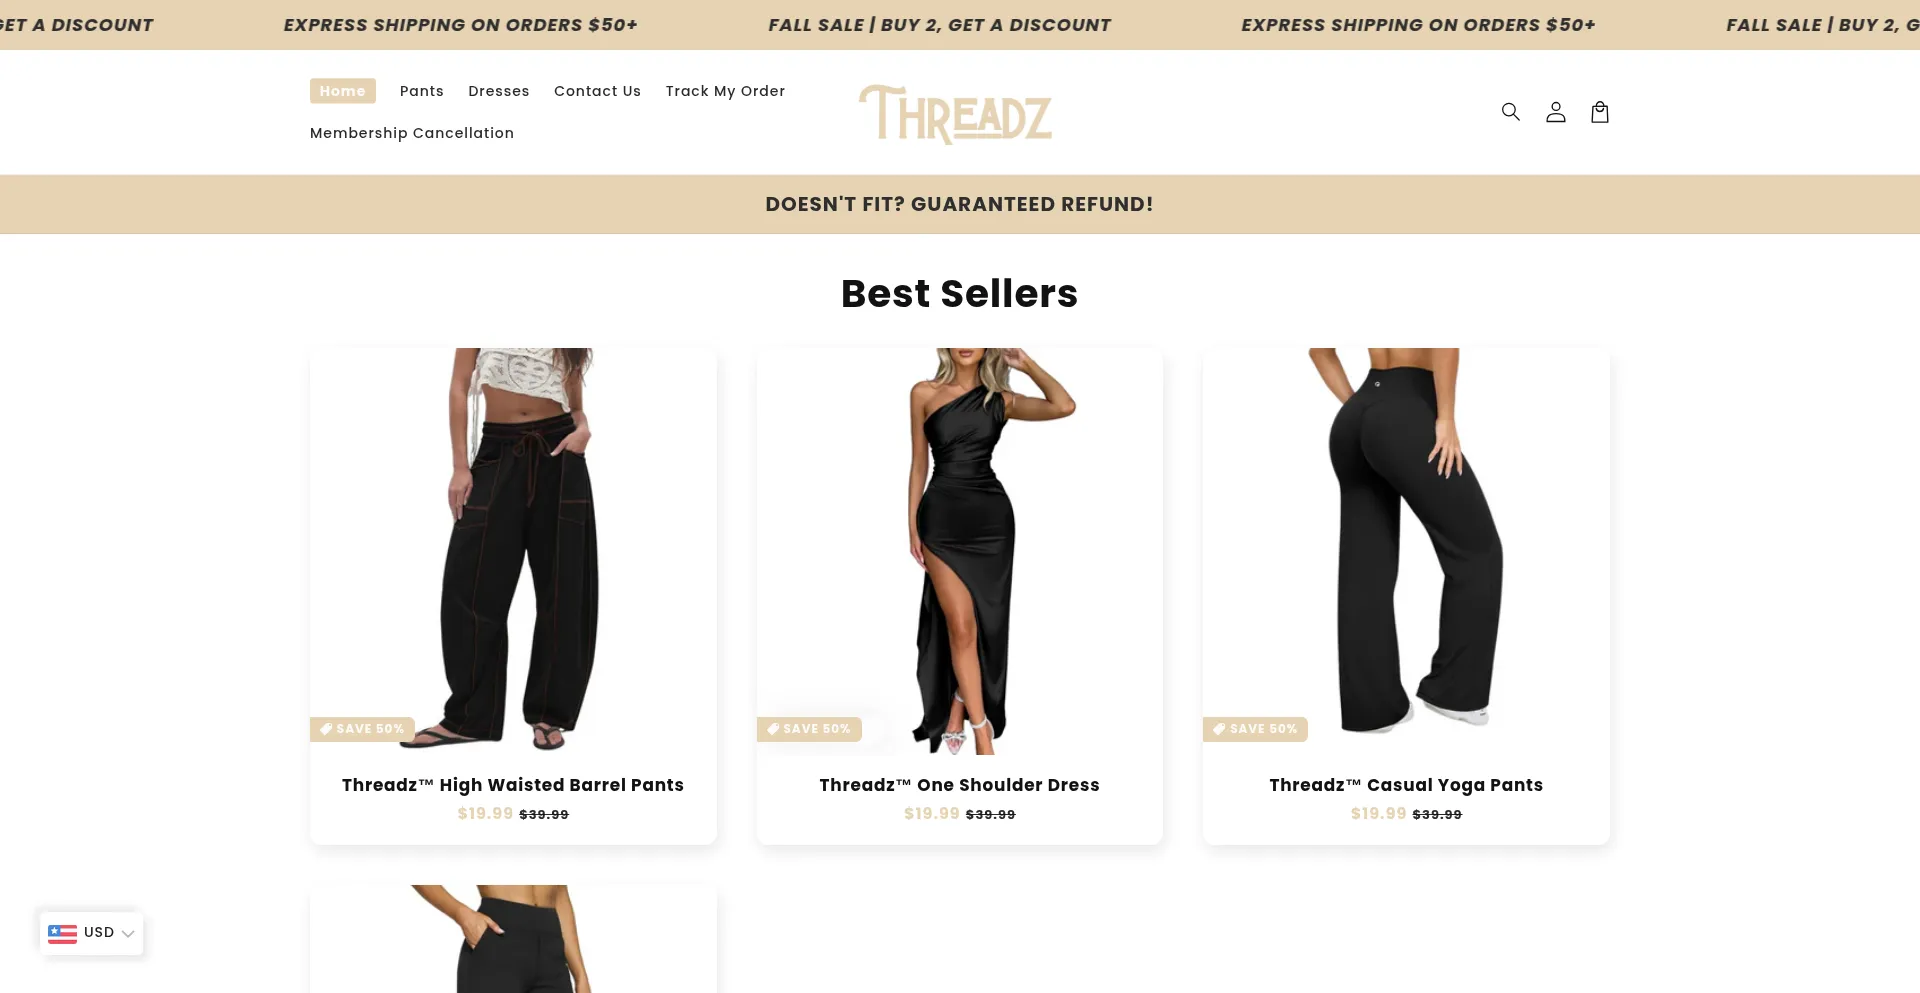Click Save 50% tag on Barrel Pants

pos(362,729)
